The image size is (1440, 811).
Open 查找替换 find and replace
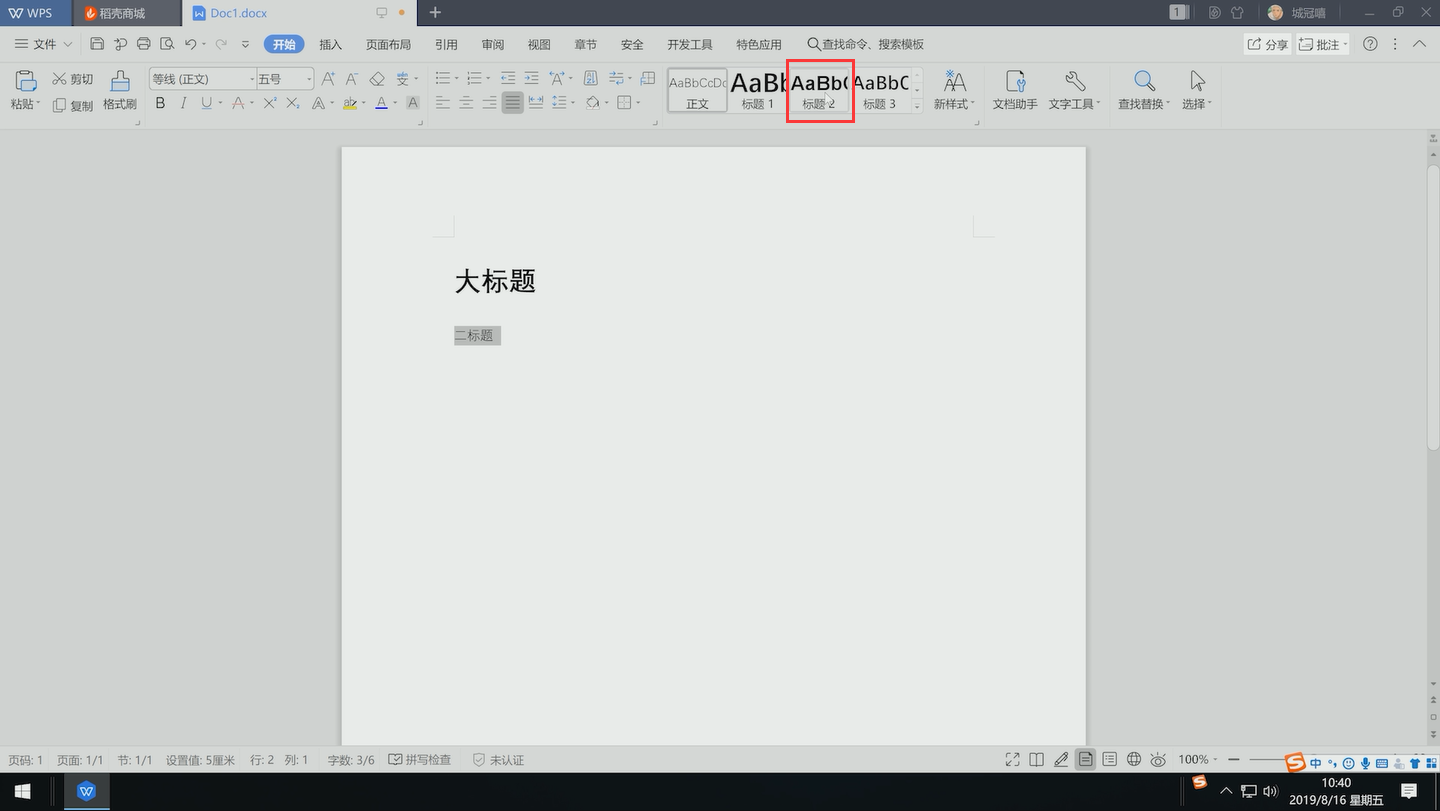[x=1144, y=90]
